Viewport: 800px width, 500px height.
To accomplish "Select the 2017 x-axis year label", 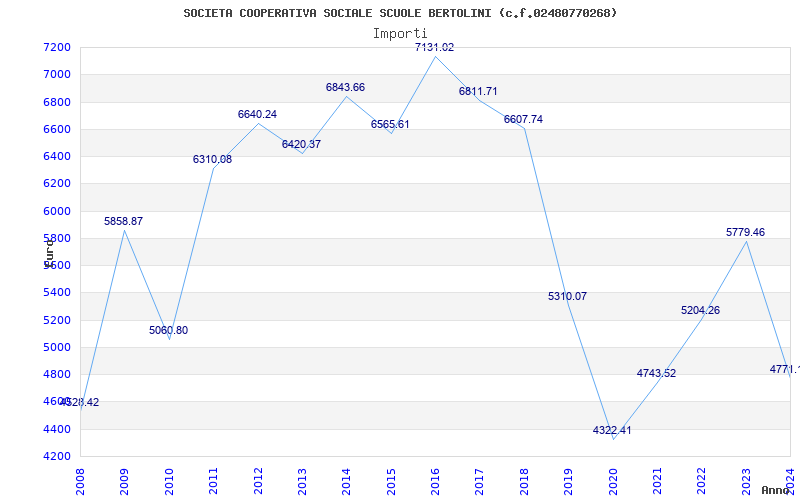I will point(480,481).
